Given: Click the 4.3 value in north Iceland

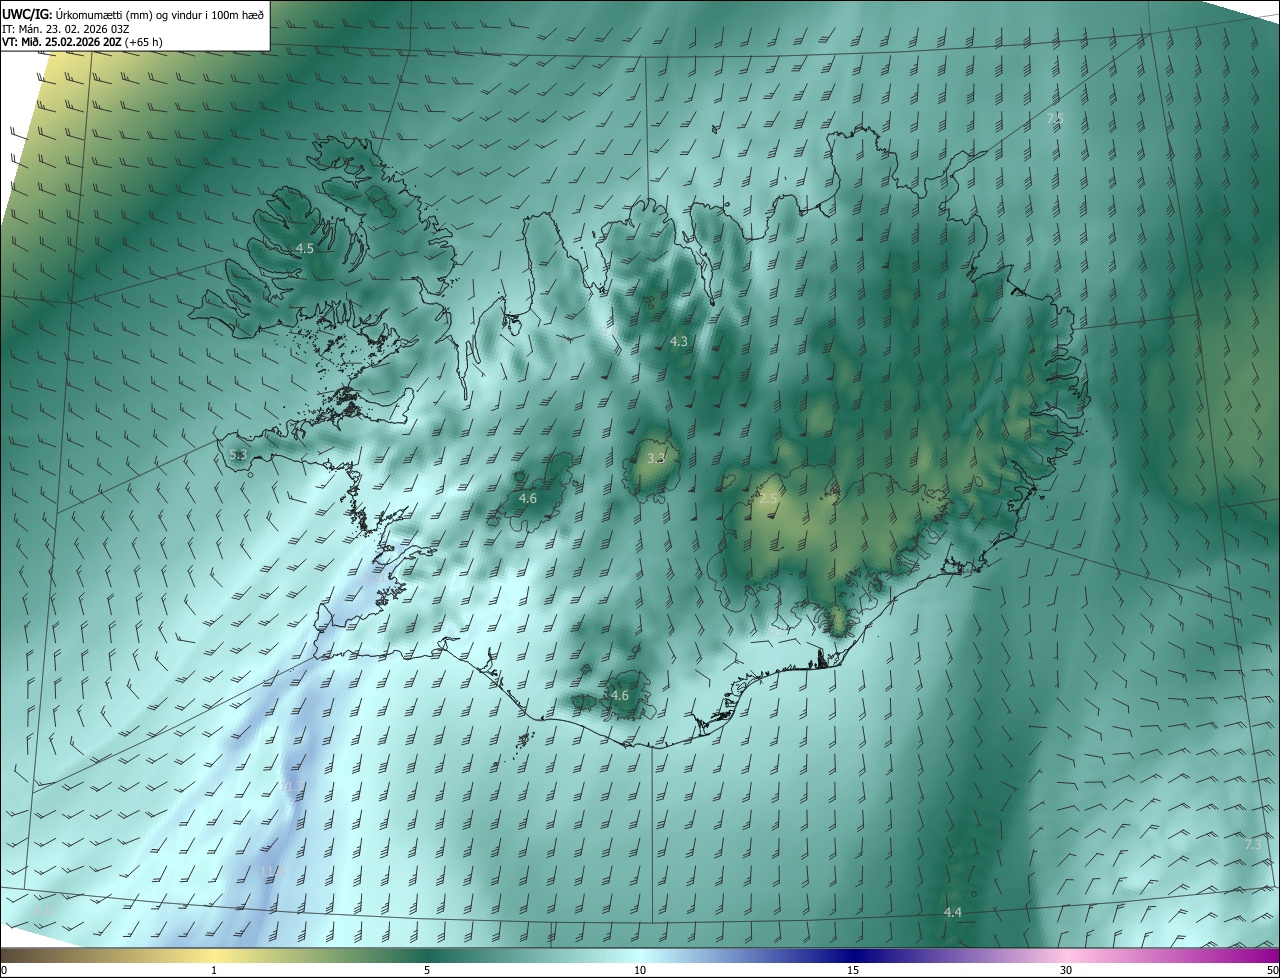Looking at the screenshot, I should point(679,341).
